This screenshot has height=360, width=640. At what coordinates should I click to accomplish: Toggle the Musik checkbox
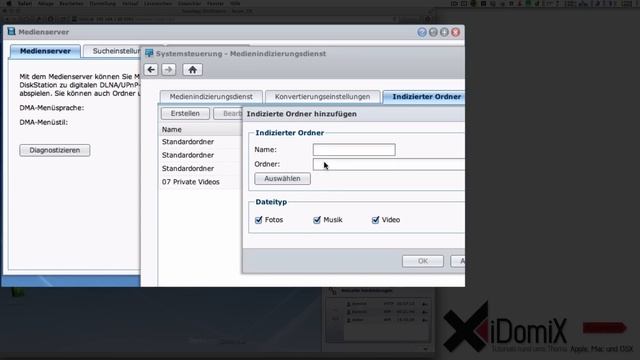tap(317, 220)
